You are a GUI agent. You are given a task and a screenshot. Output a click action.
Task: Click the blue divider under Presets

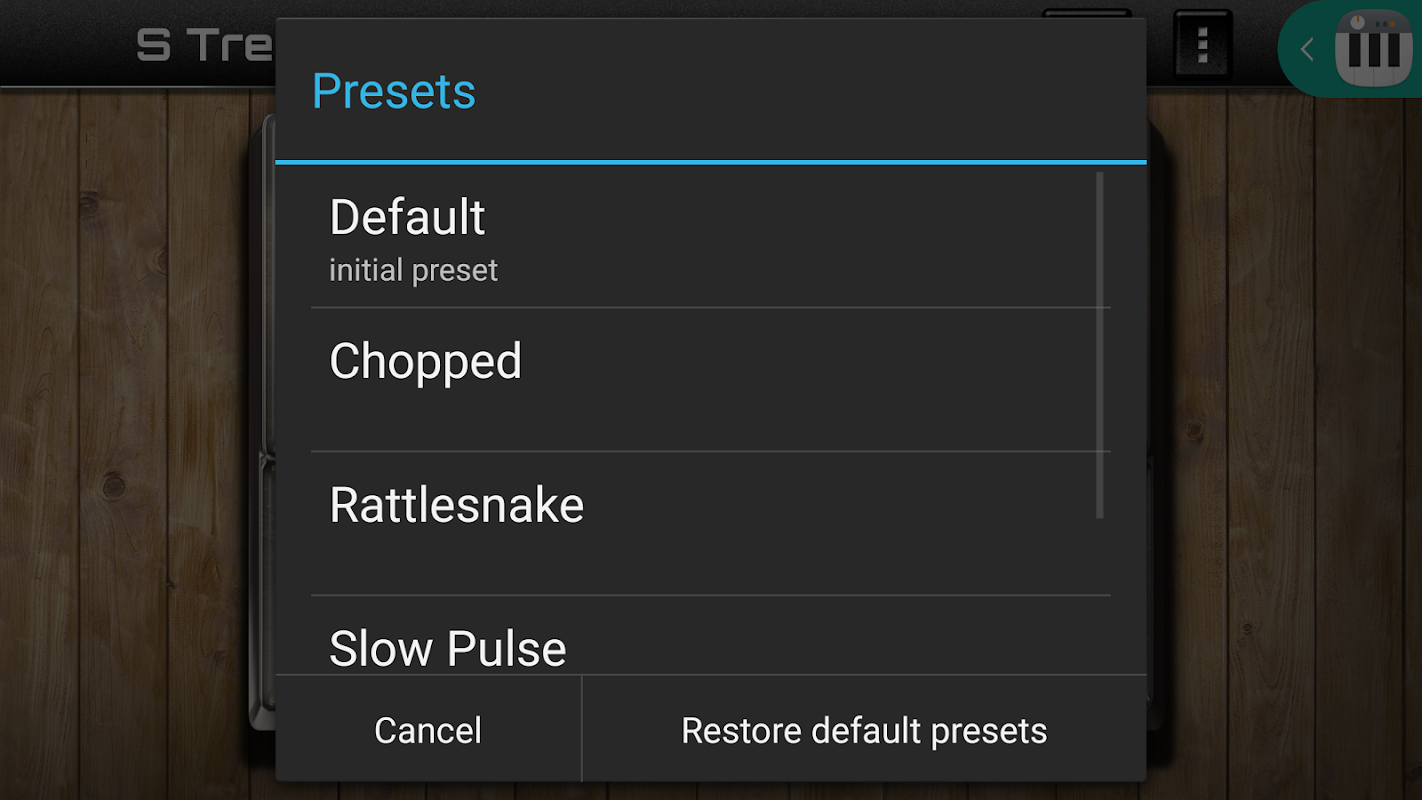[x=710, y=161]
